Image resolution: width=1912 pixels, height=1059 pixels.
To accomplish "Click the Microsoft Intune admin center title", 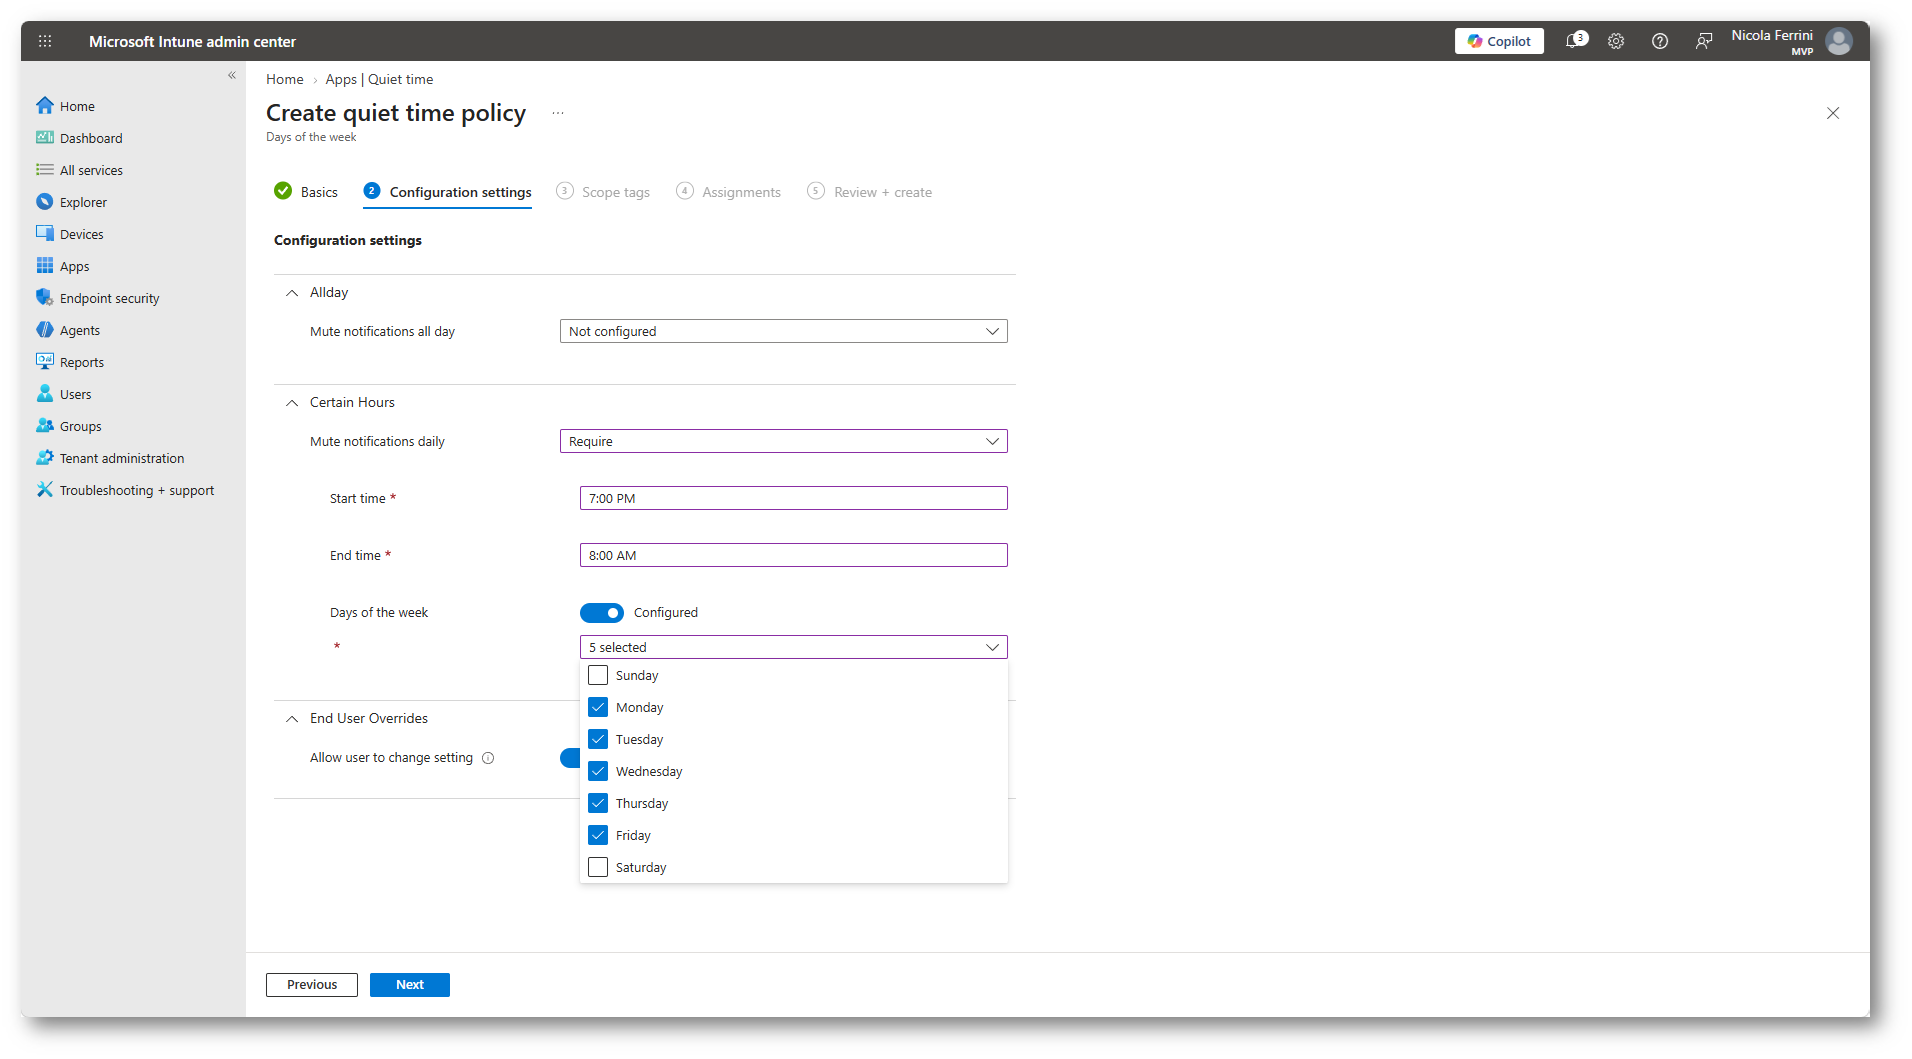I will coord(192,41).
